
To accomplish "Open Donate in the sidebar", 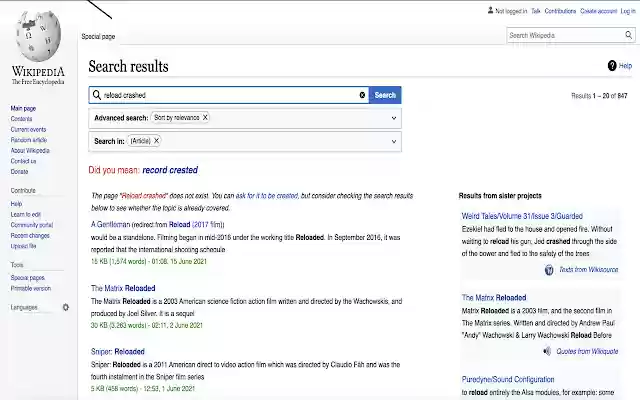I will [19, 172].
